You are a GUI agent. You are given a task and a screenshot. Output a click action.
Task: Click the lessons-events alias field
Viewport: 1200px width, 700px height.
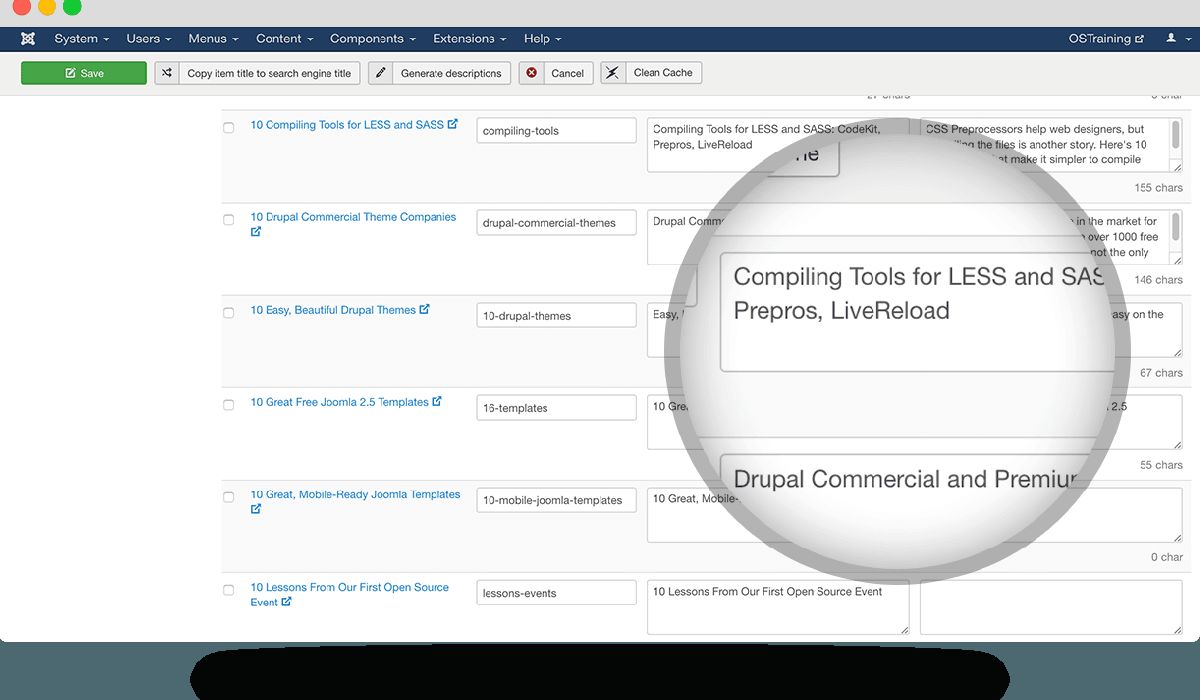(x=557, y=592)
